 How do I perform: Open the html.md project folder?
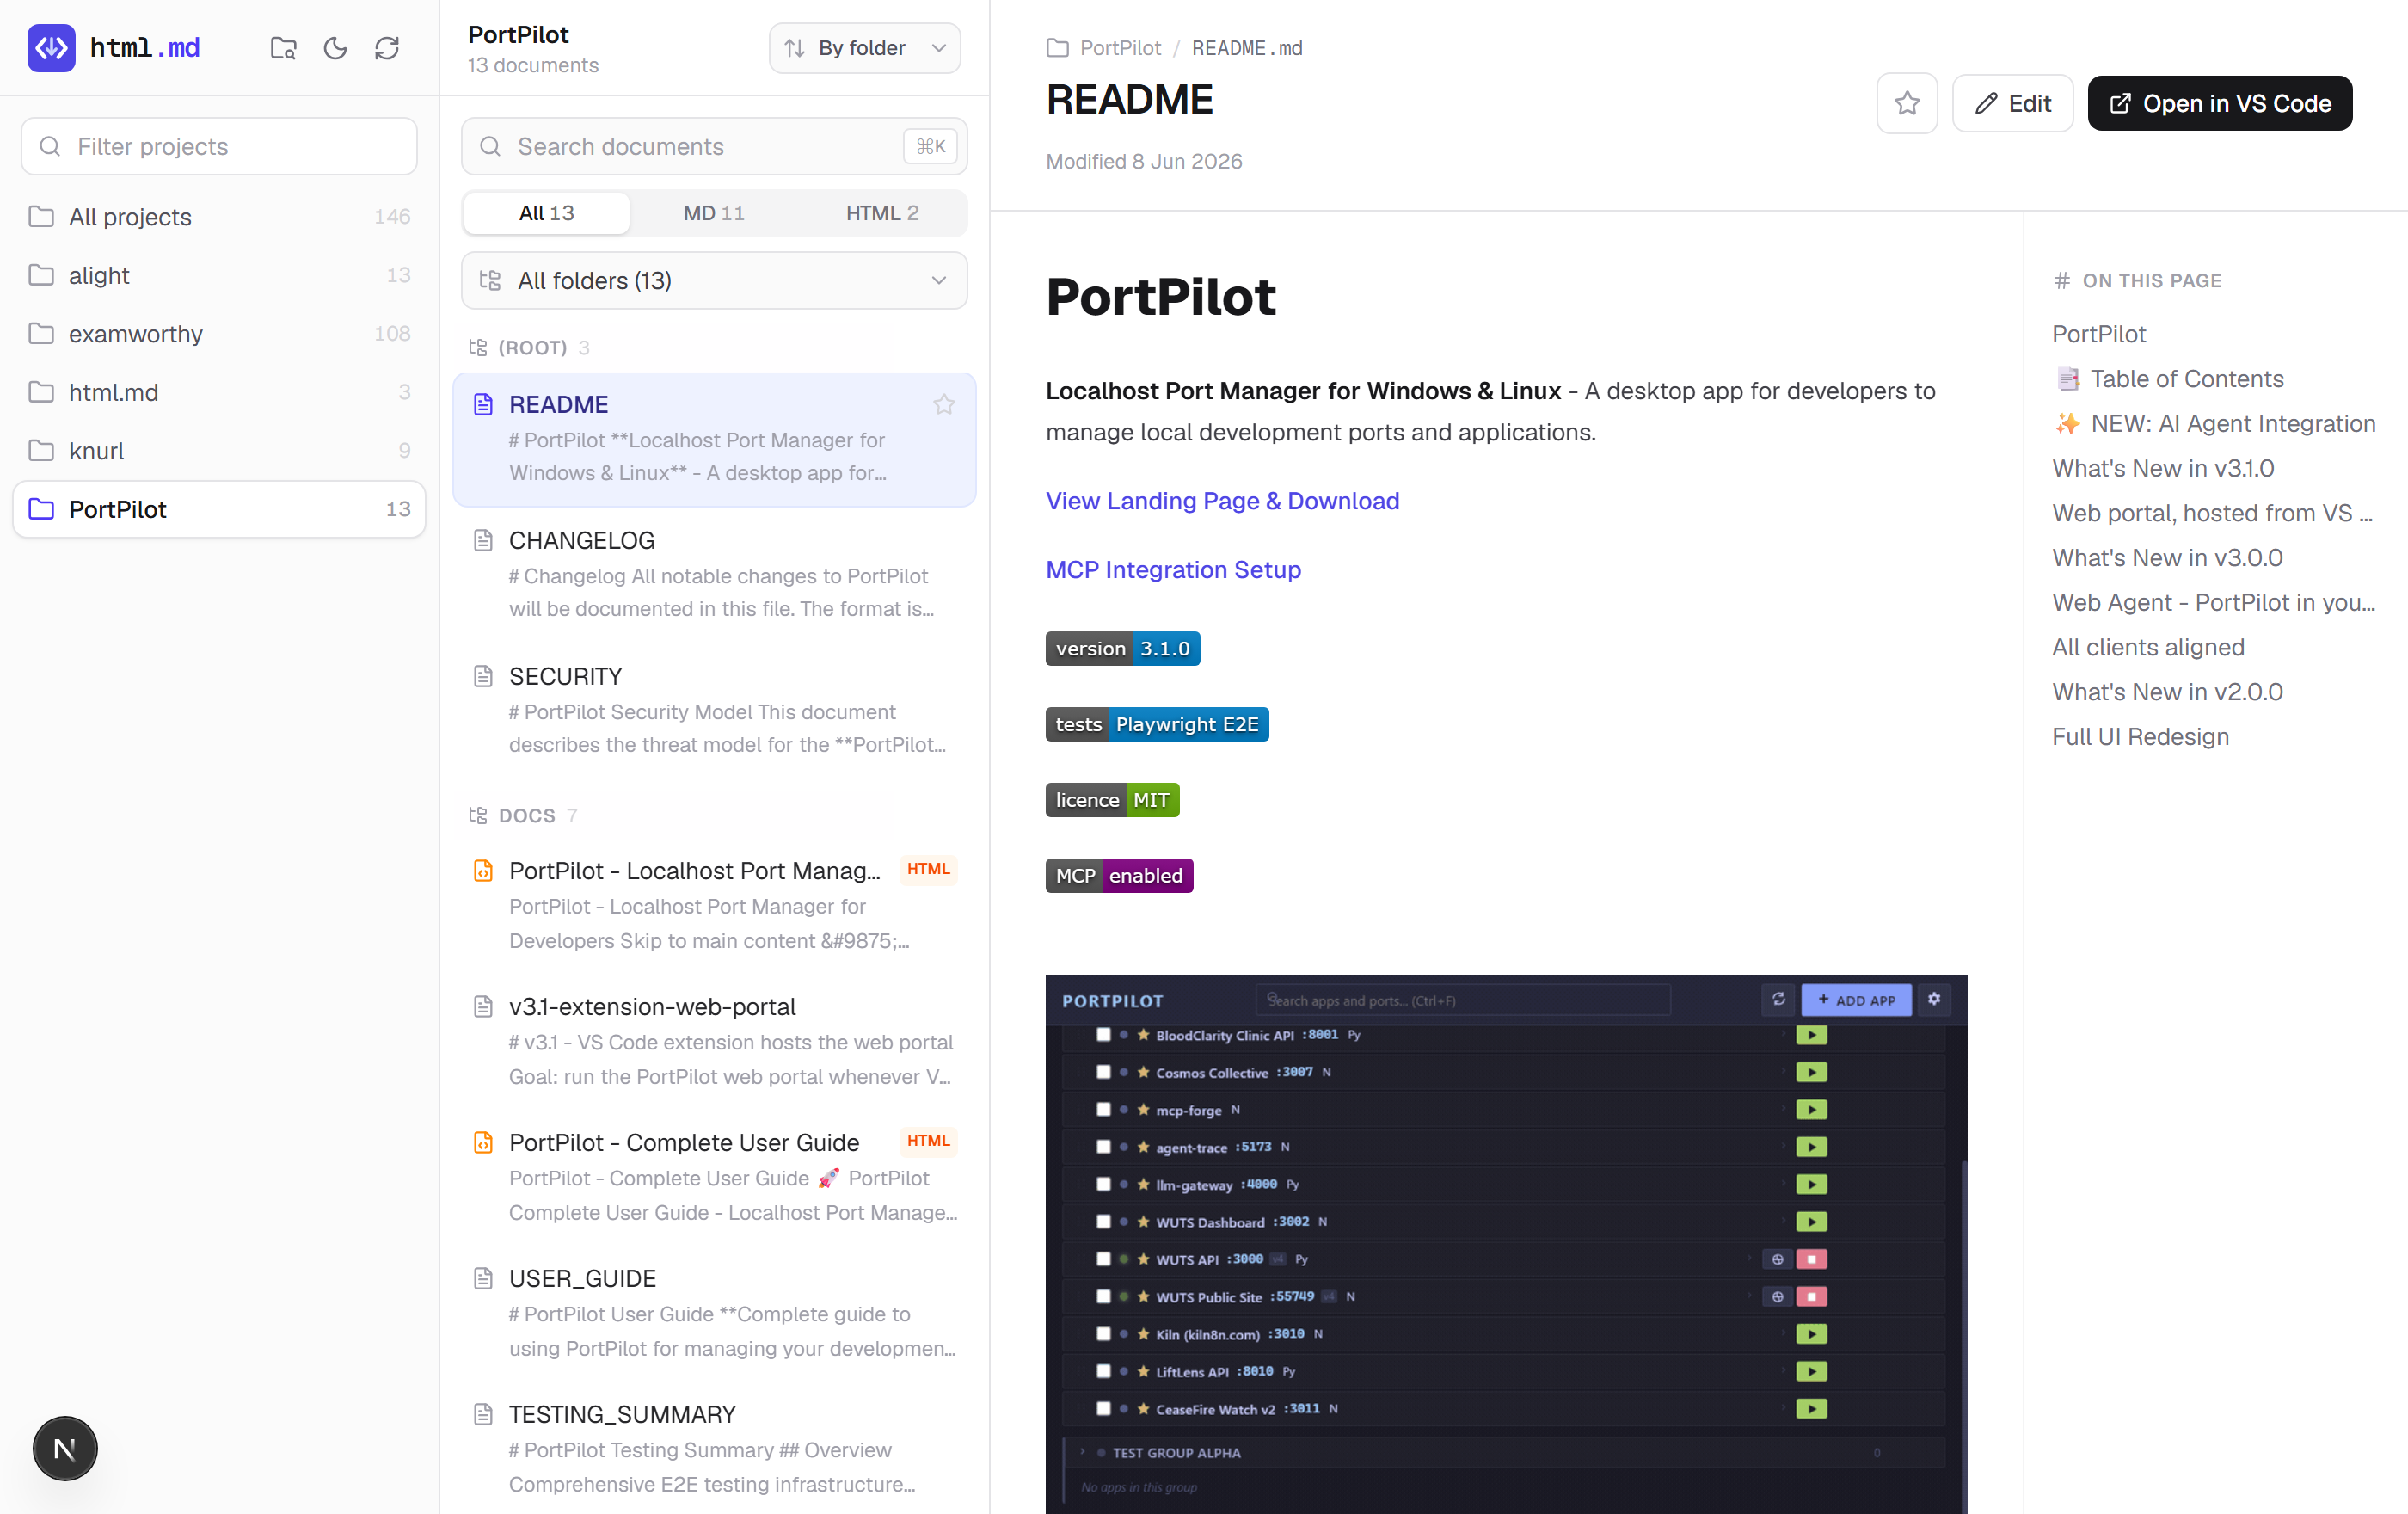[x=219, y=392]
